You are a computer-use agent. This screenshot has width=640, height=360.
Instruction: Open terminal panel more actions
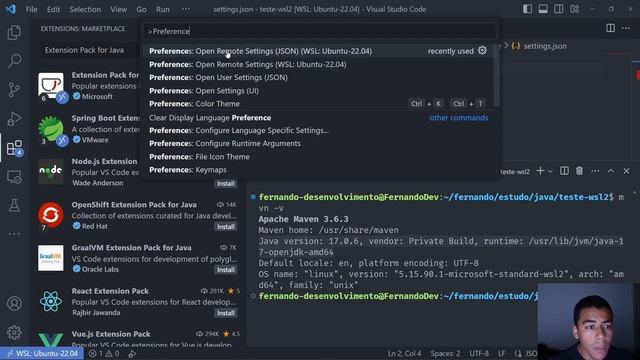(x=596, y=171)
